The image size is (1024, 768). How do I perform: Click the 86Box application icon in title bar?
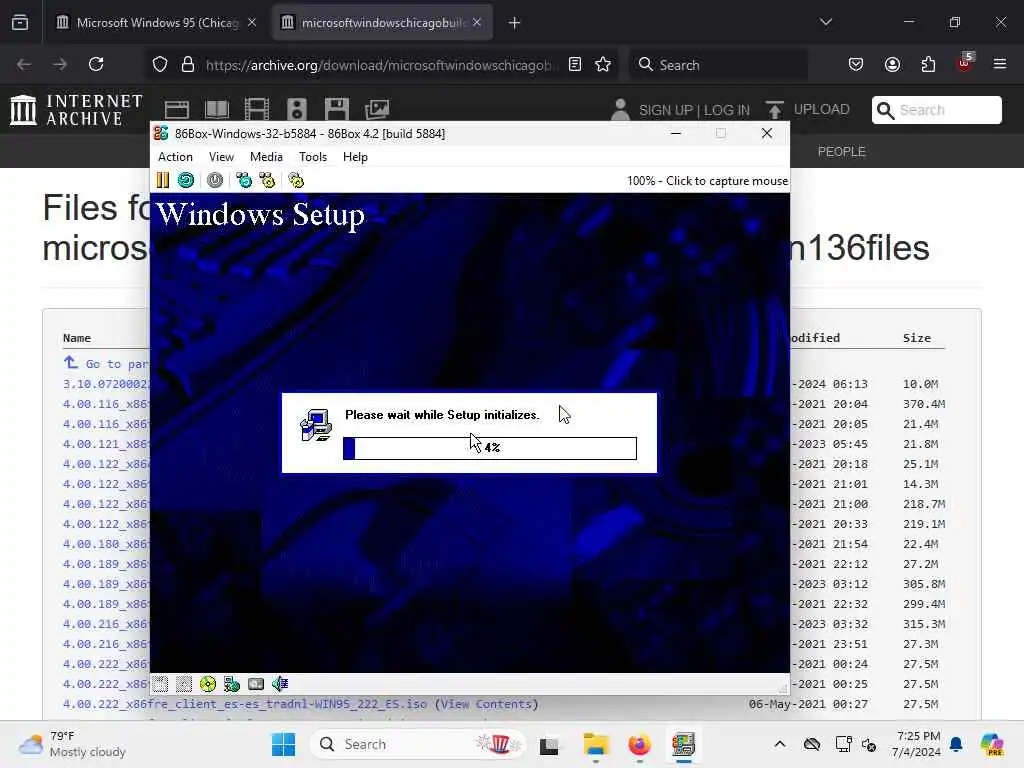[x=161, y=133]
